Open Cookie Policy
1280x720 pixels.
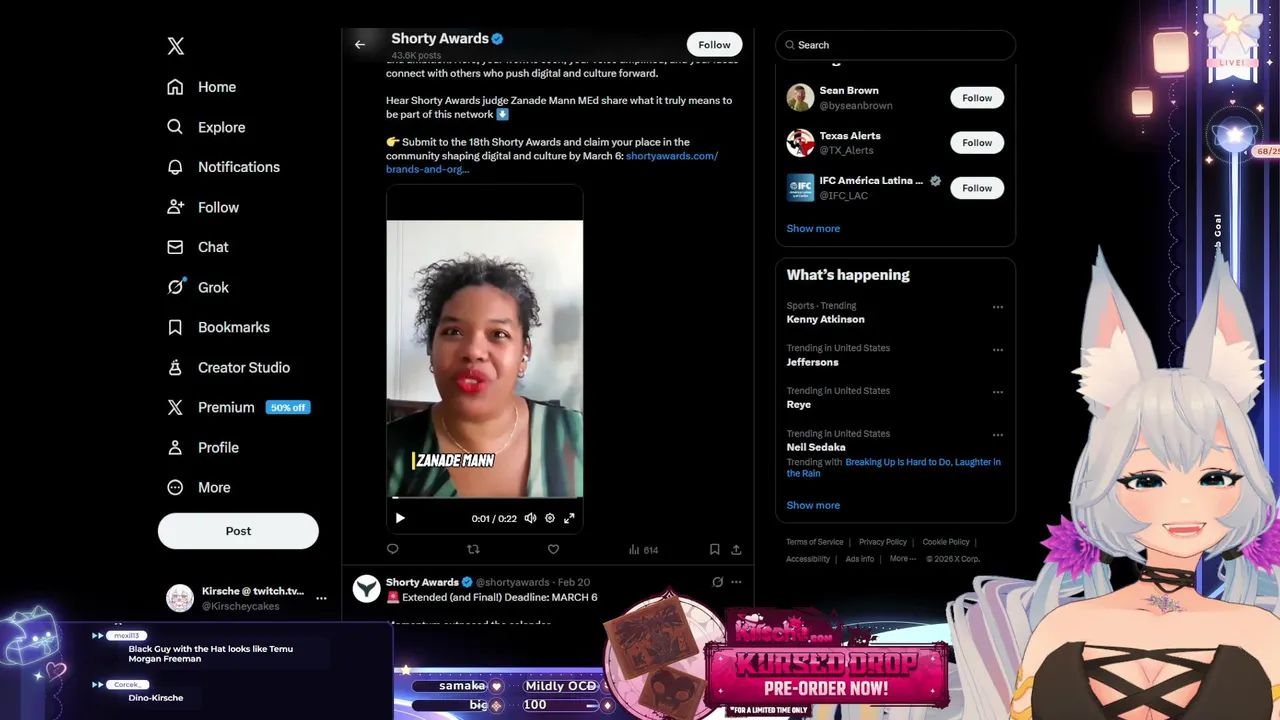pyautogui.click(x=946, y=542)
